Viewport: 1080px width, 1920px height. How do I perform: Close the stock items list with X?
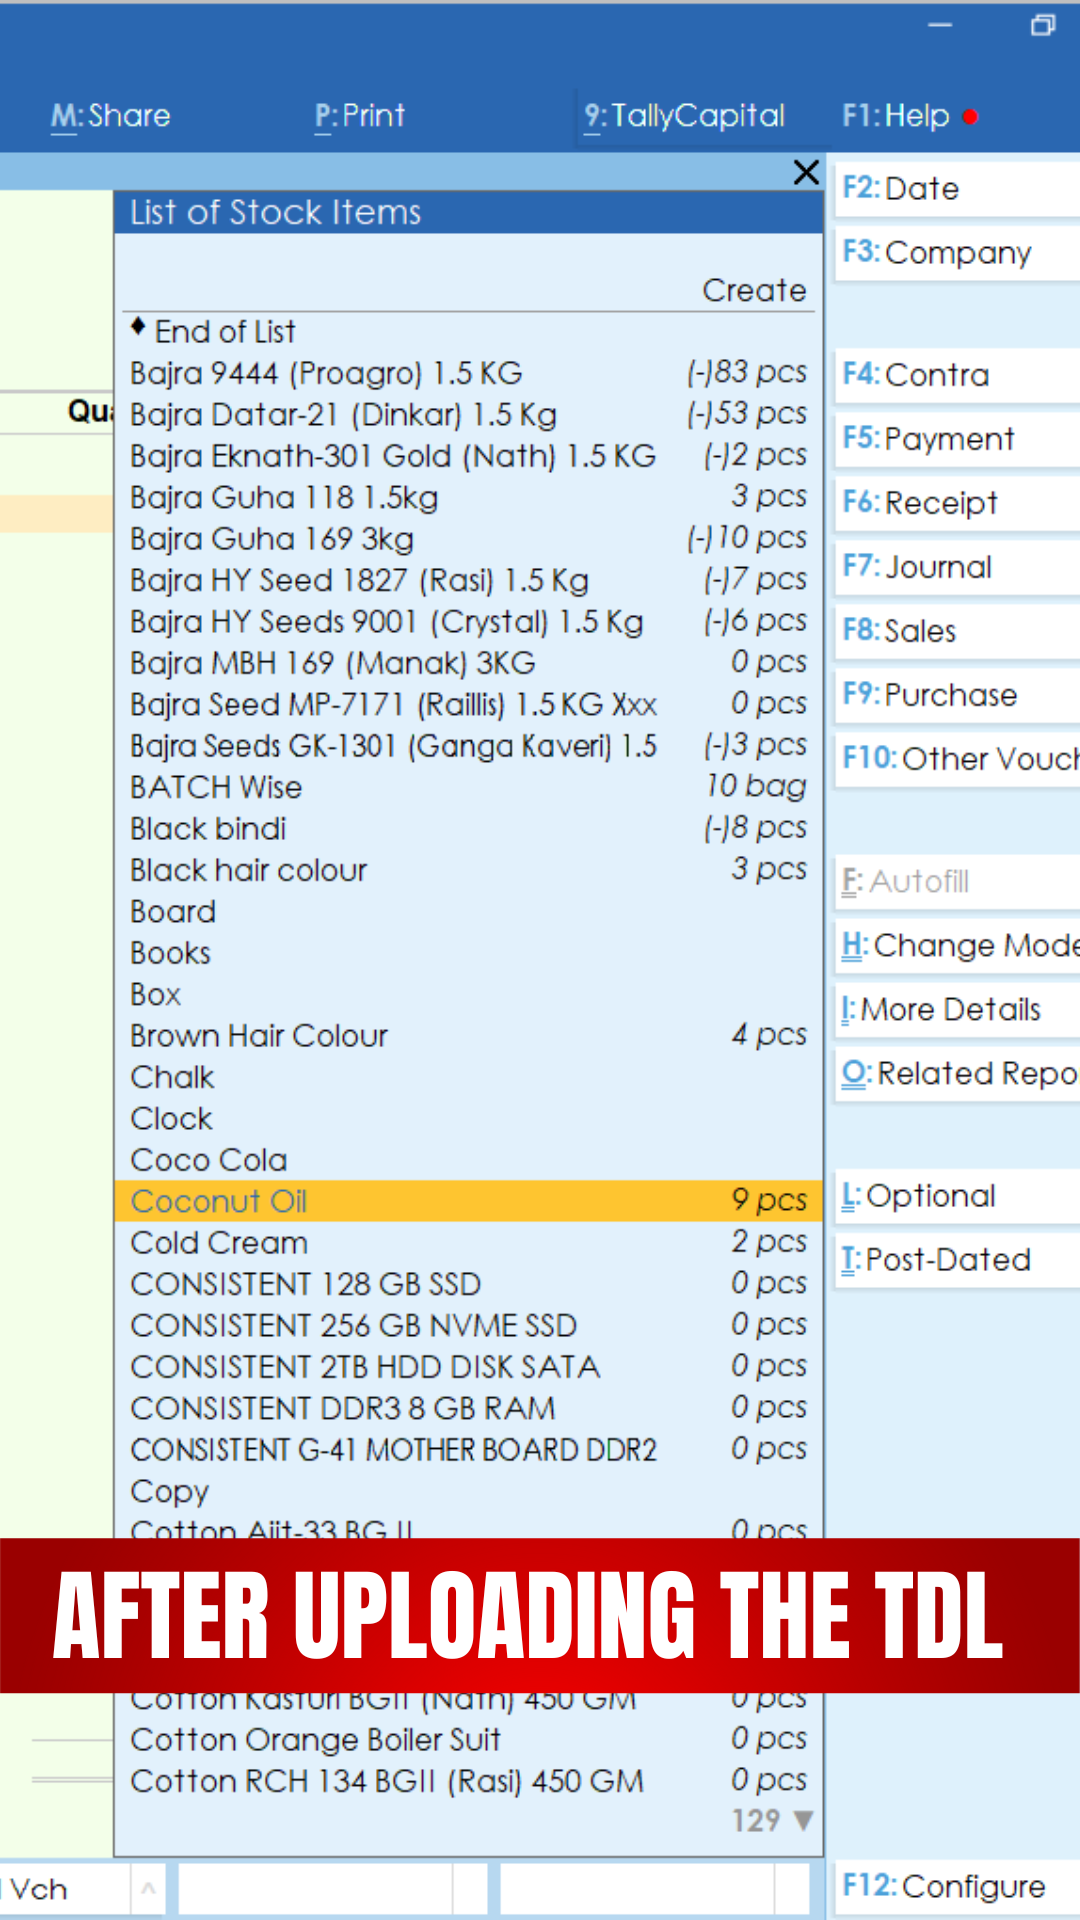[x=805, y=172]
